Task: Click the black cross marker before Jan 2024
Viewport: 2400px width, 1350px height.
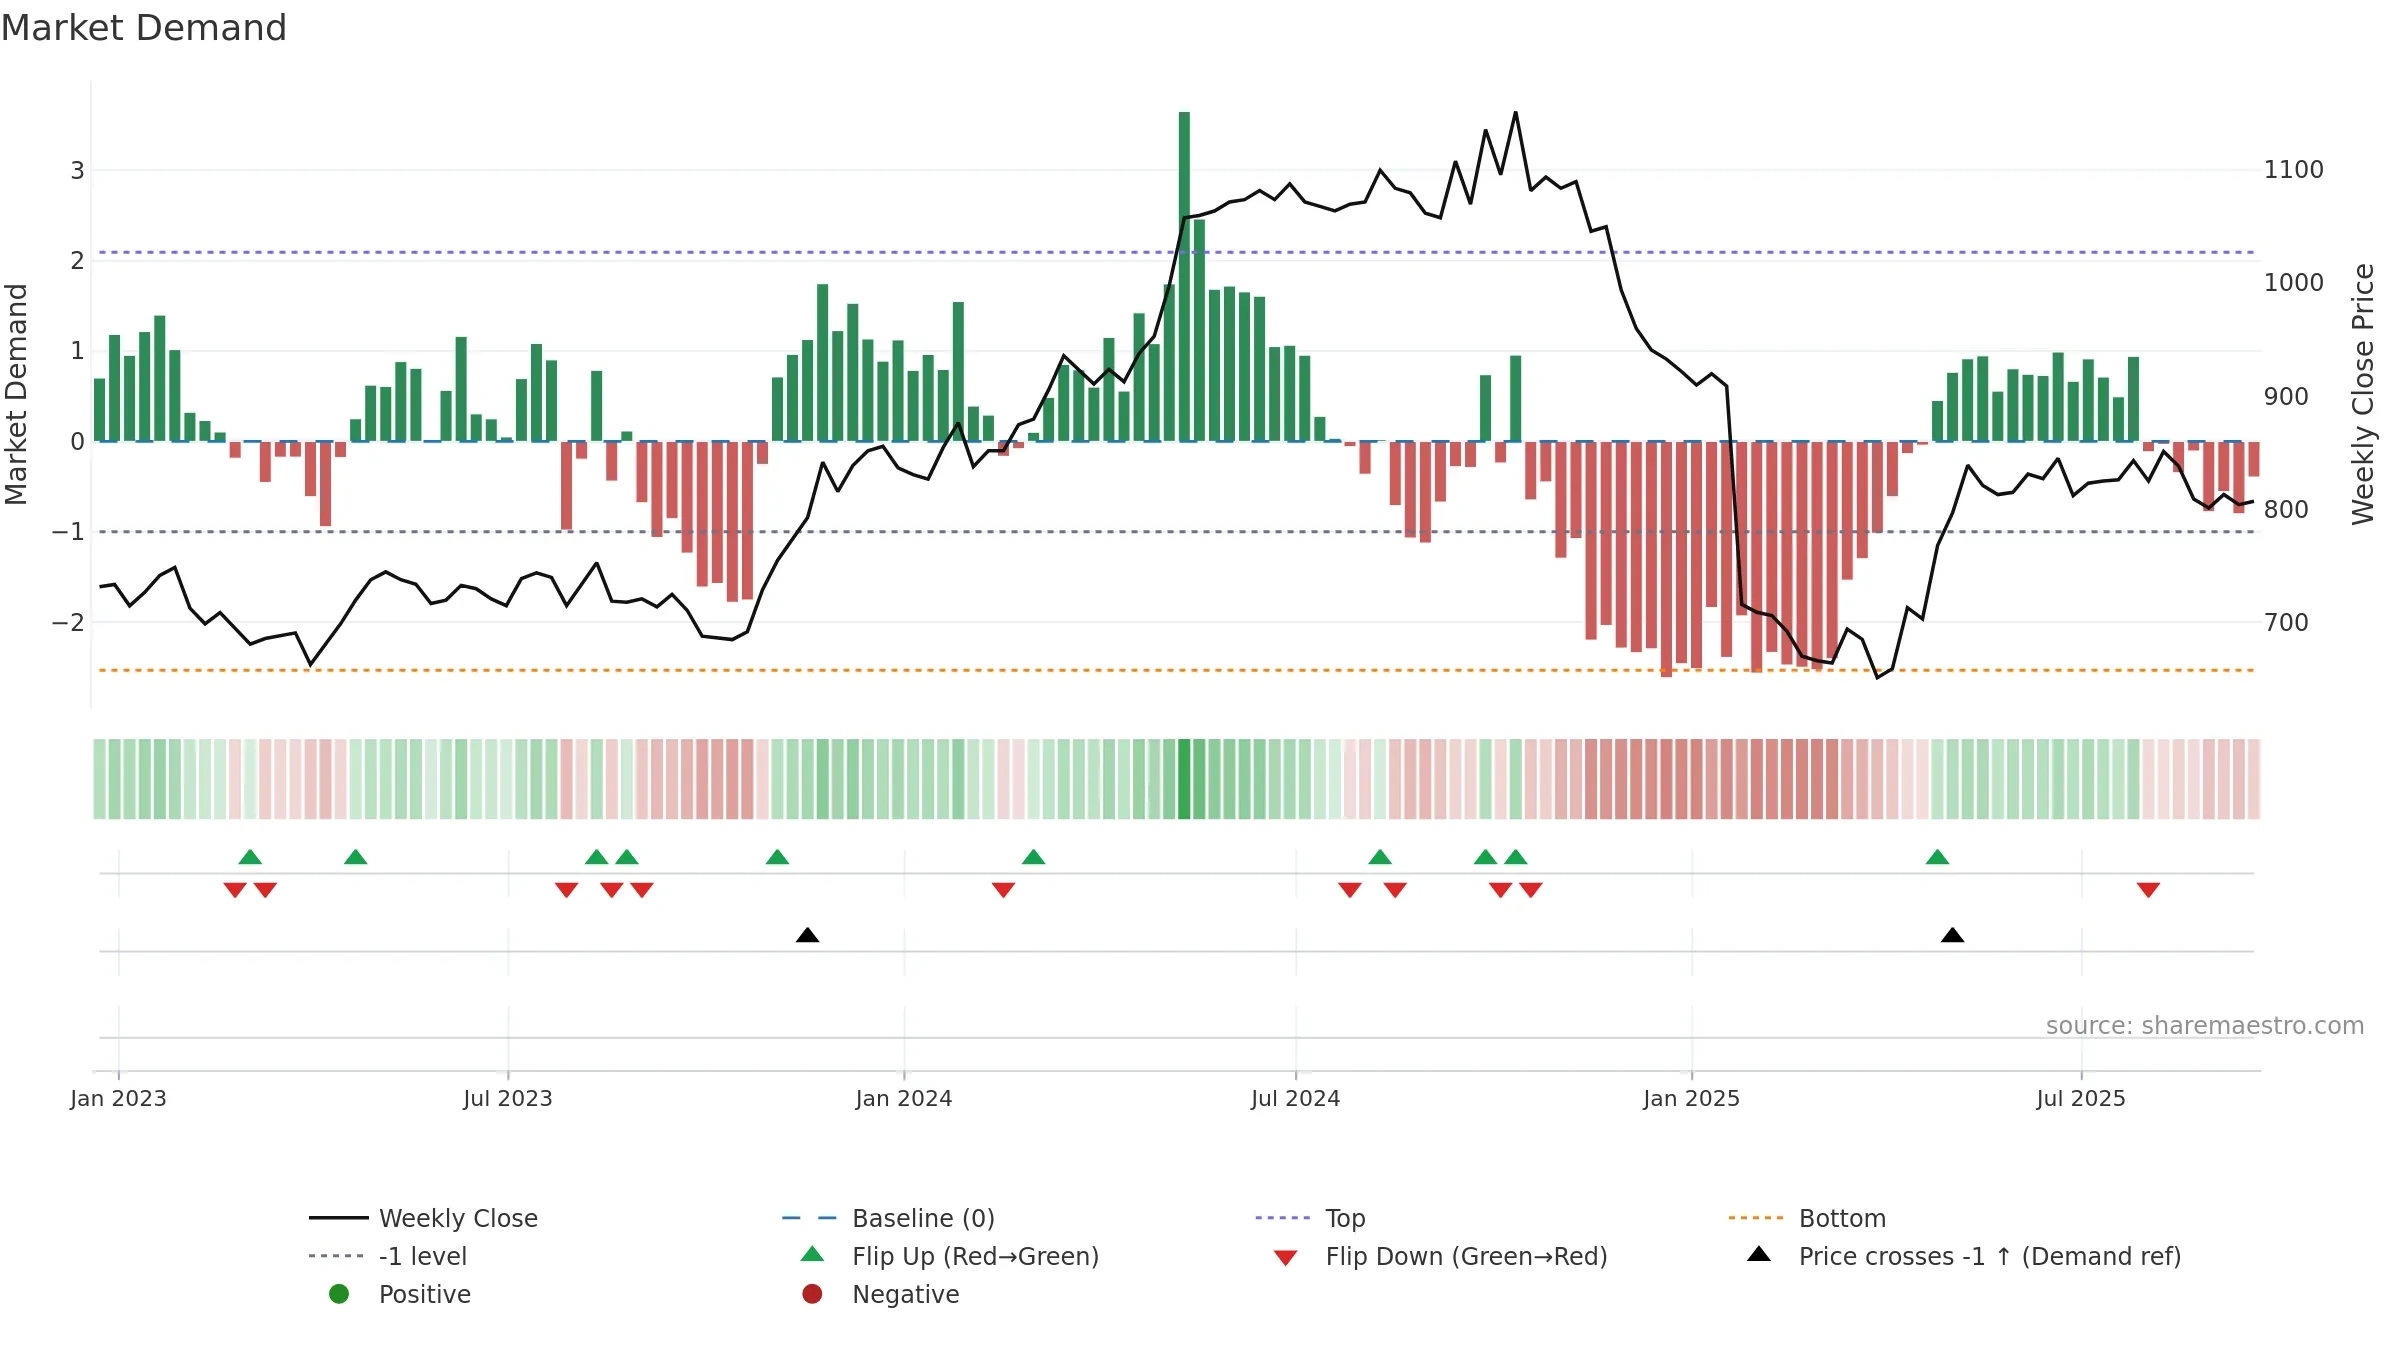Action: pyautogui.click(x=807, y=935)
